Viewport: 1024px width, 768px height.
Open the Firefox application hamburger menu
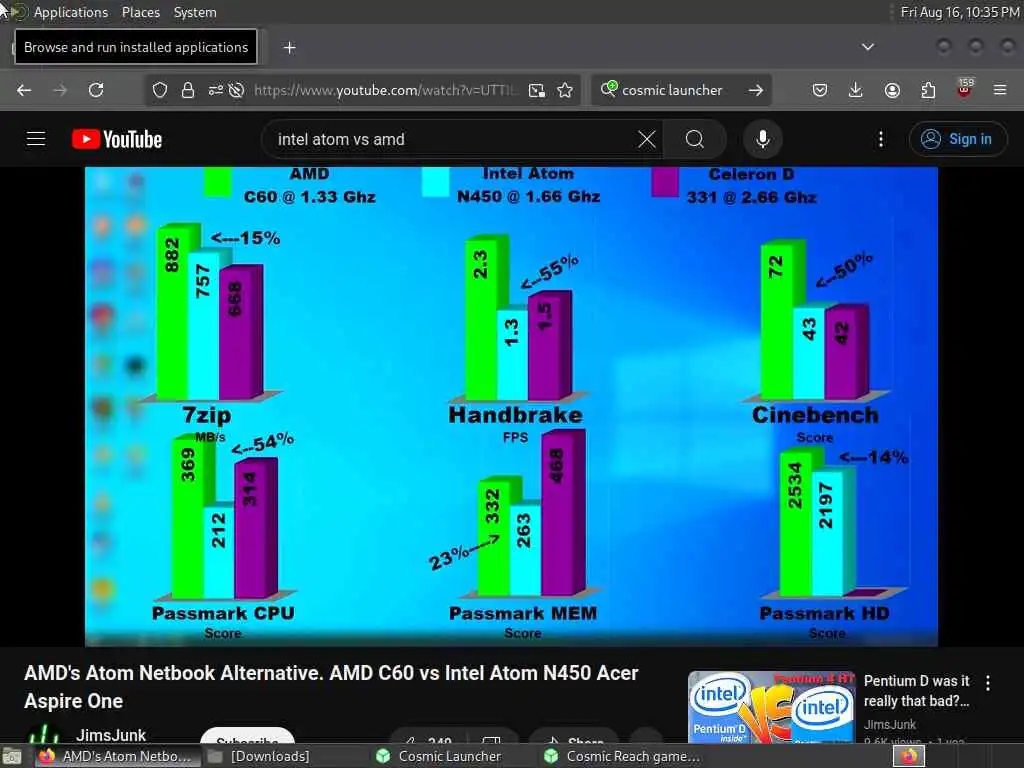(1000, 90)
